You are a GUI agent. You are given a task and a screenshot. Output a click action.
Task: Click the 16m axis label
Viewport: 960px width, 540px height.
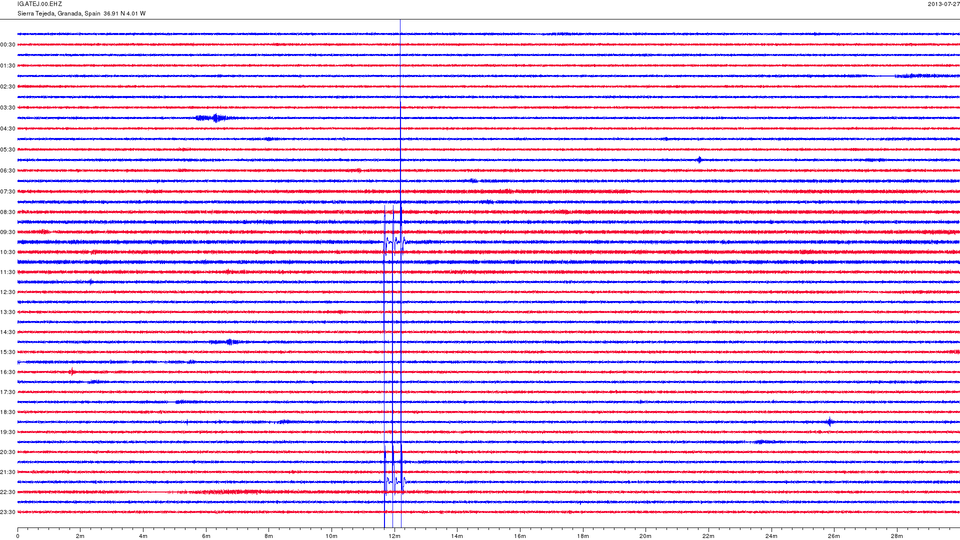click(x=520, y=536)
